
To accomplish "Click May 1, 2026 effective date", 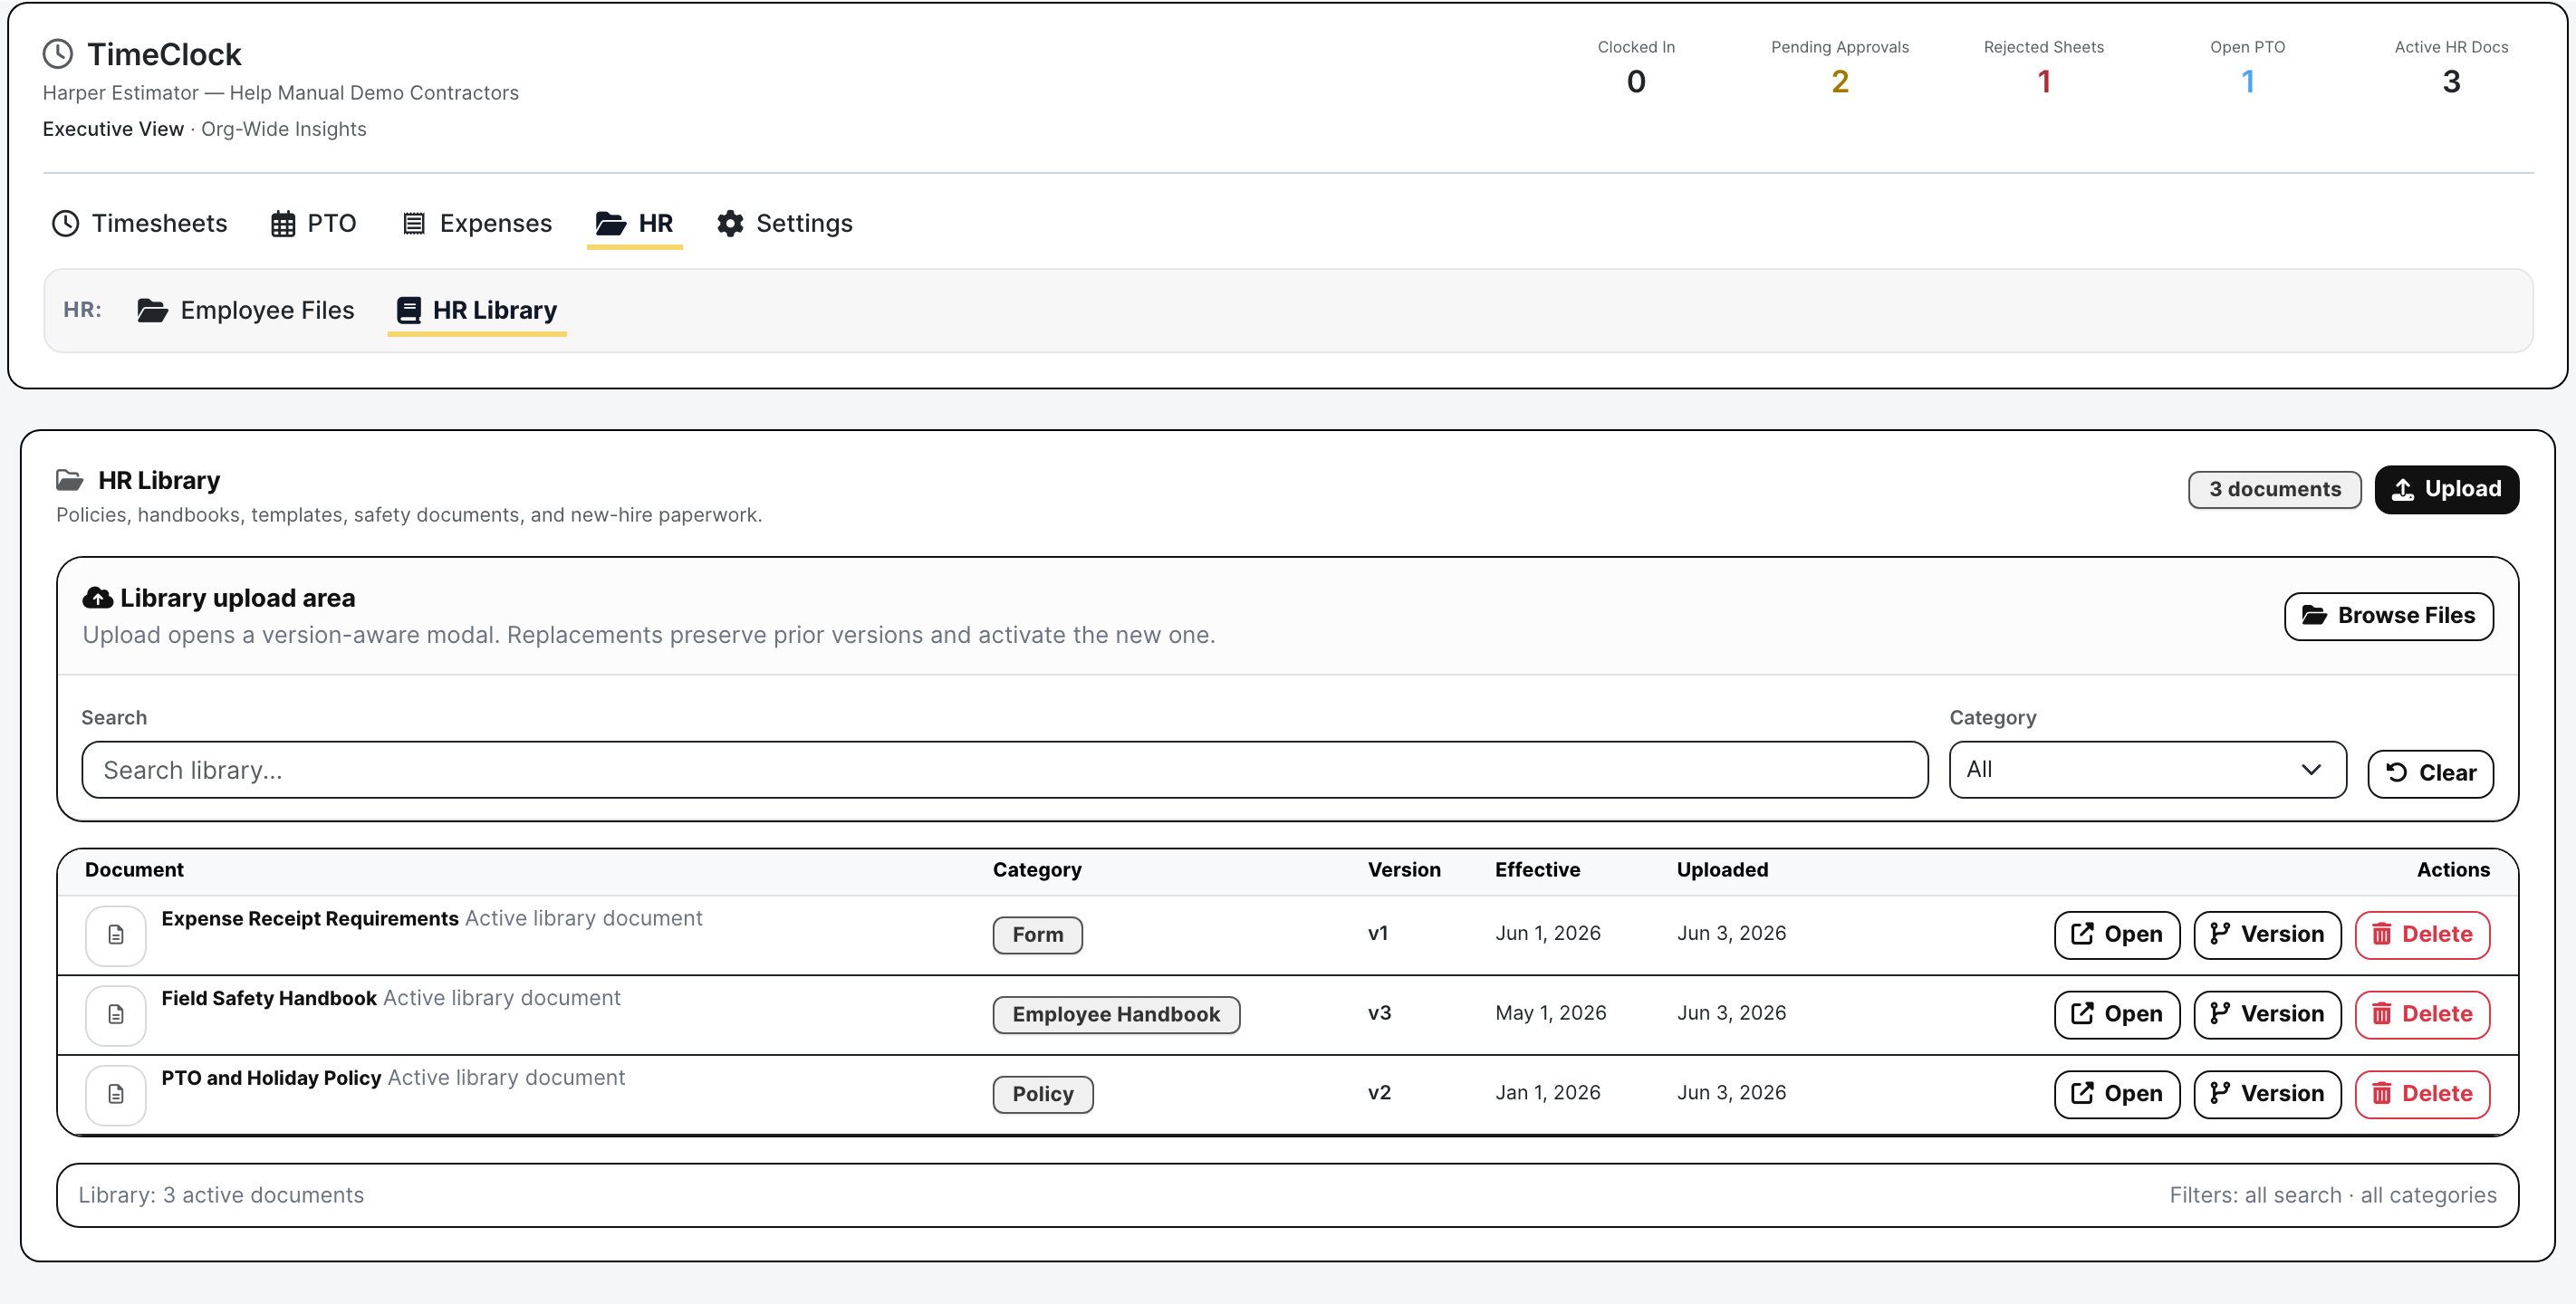I will [1550, 1014].
